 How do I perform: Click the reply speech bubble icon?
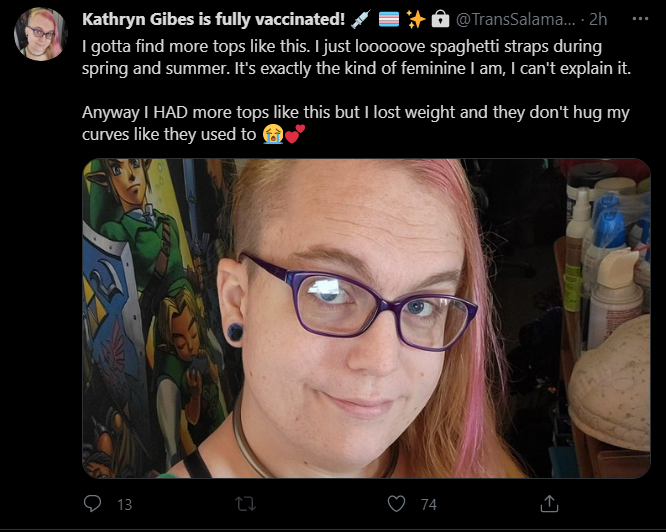coord(92,504)
